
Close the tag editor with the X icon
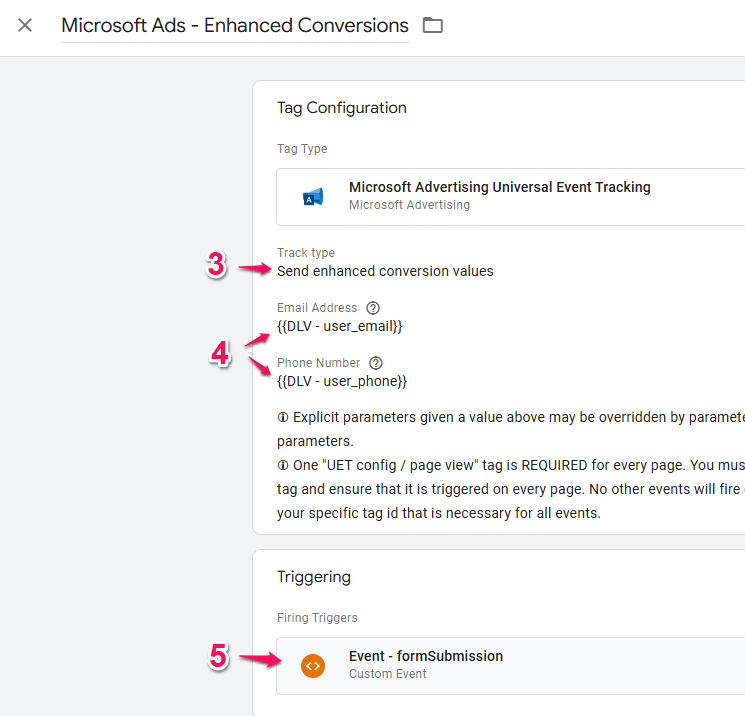[x=25, y=25]
